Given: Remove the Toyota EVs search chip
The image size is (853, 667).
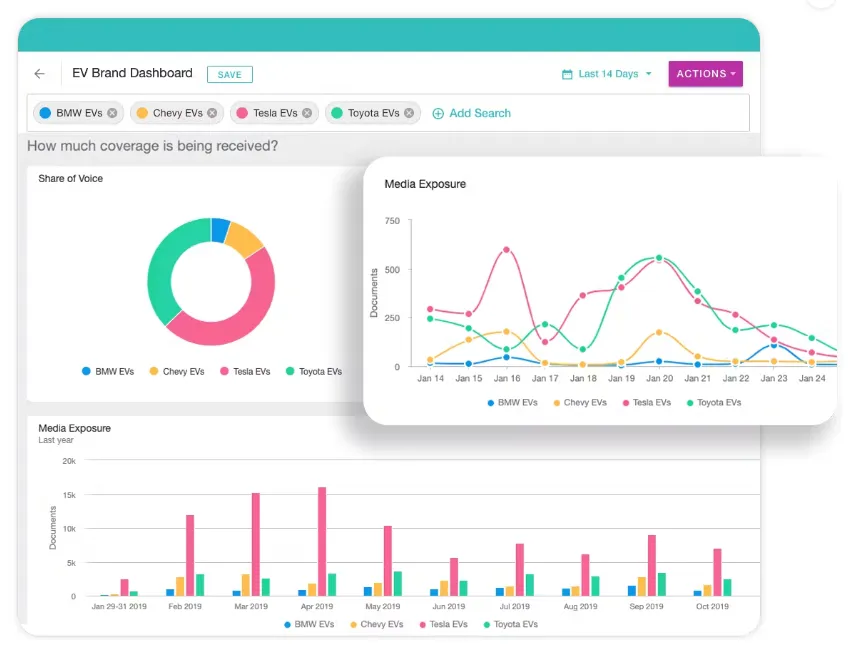Looking at the screenshot, I should [409, 113].
